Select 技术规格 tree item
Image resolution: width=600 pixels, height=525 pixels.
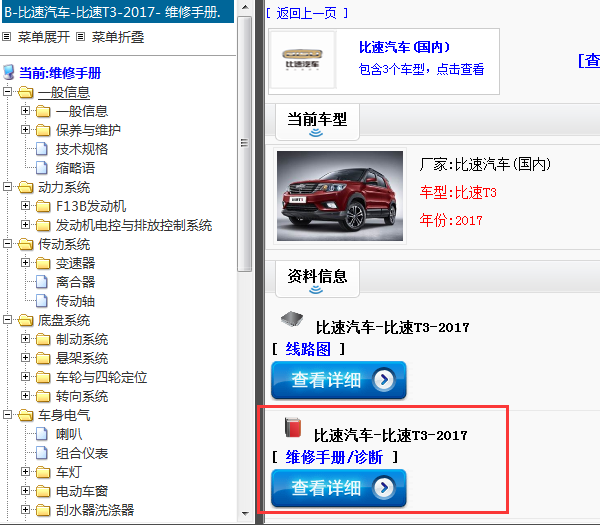click(x=82, y=149)
